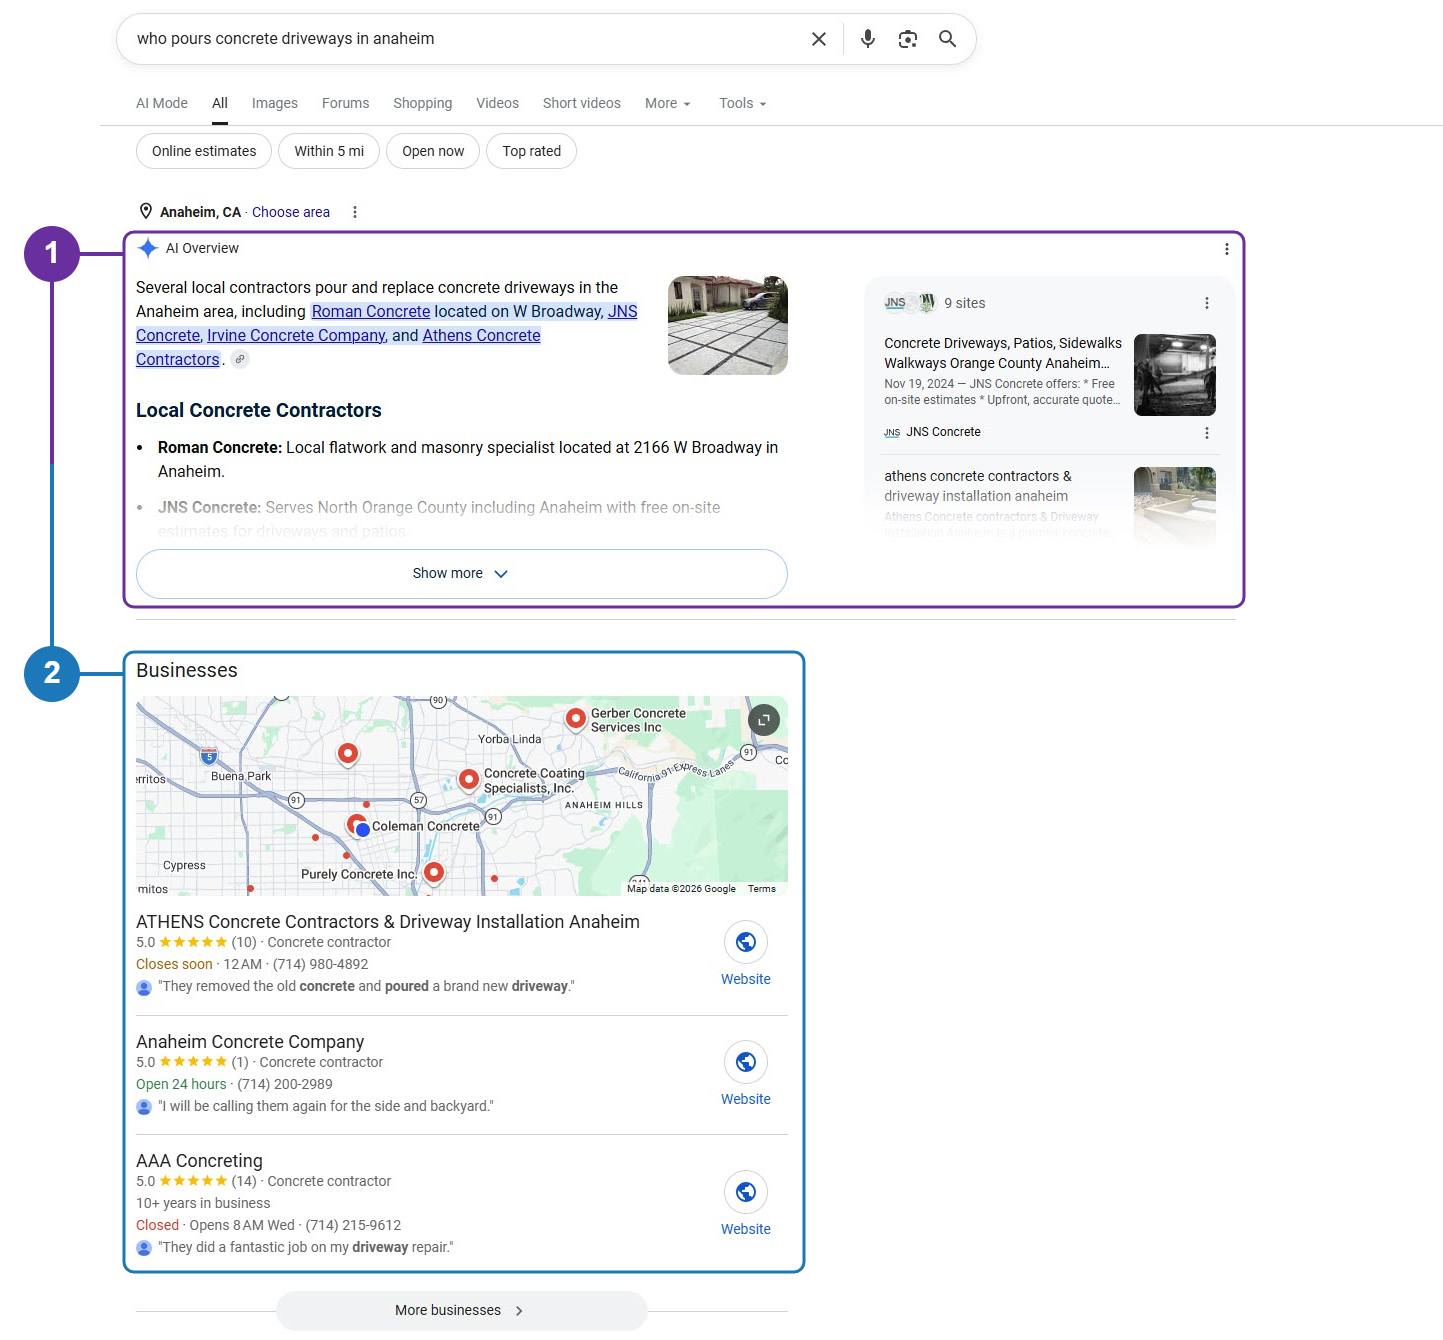Select the Purely Concrete Inc. map pin
The height and width of the screenshot is (1340, 1443).
[x=433, y=873]
